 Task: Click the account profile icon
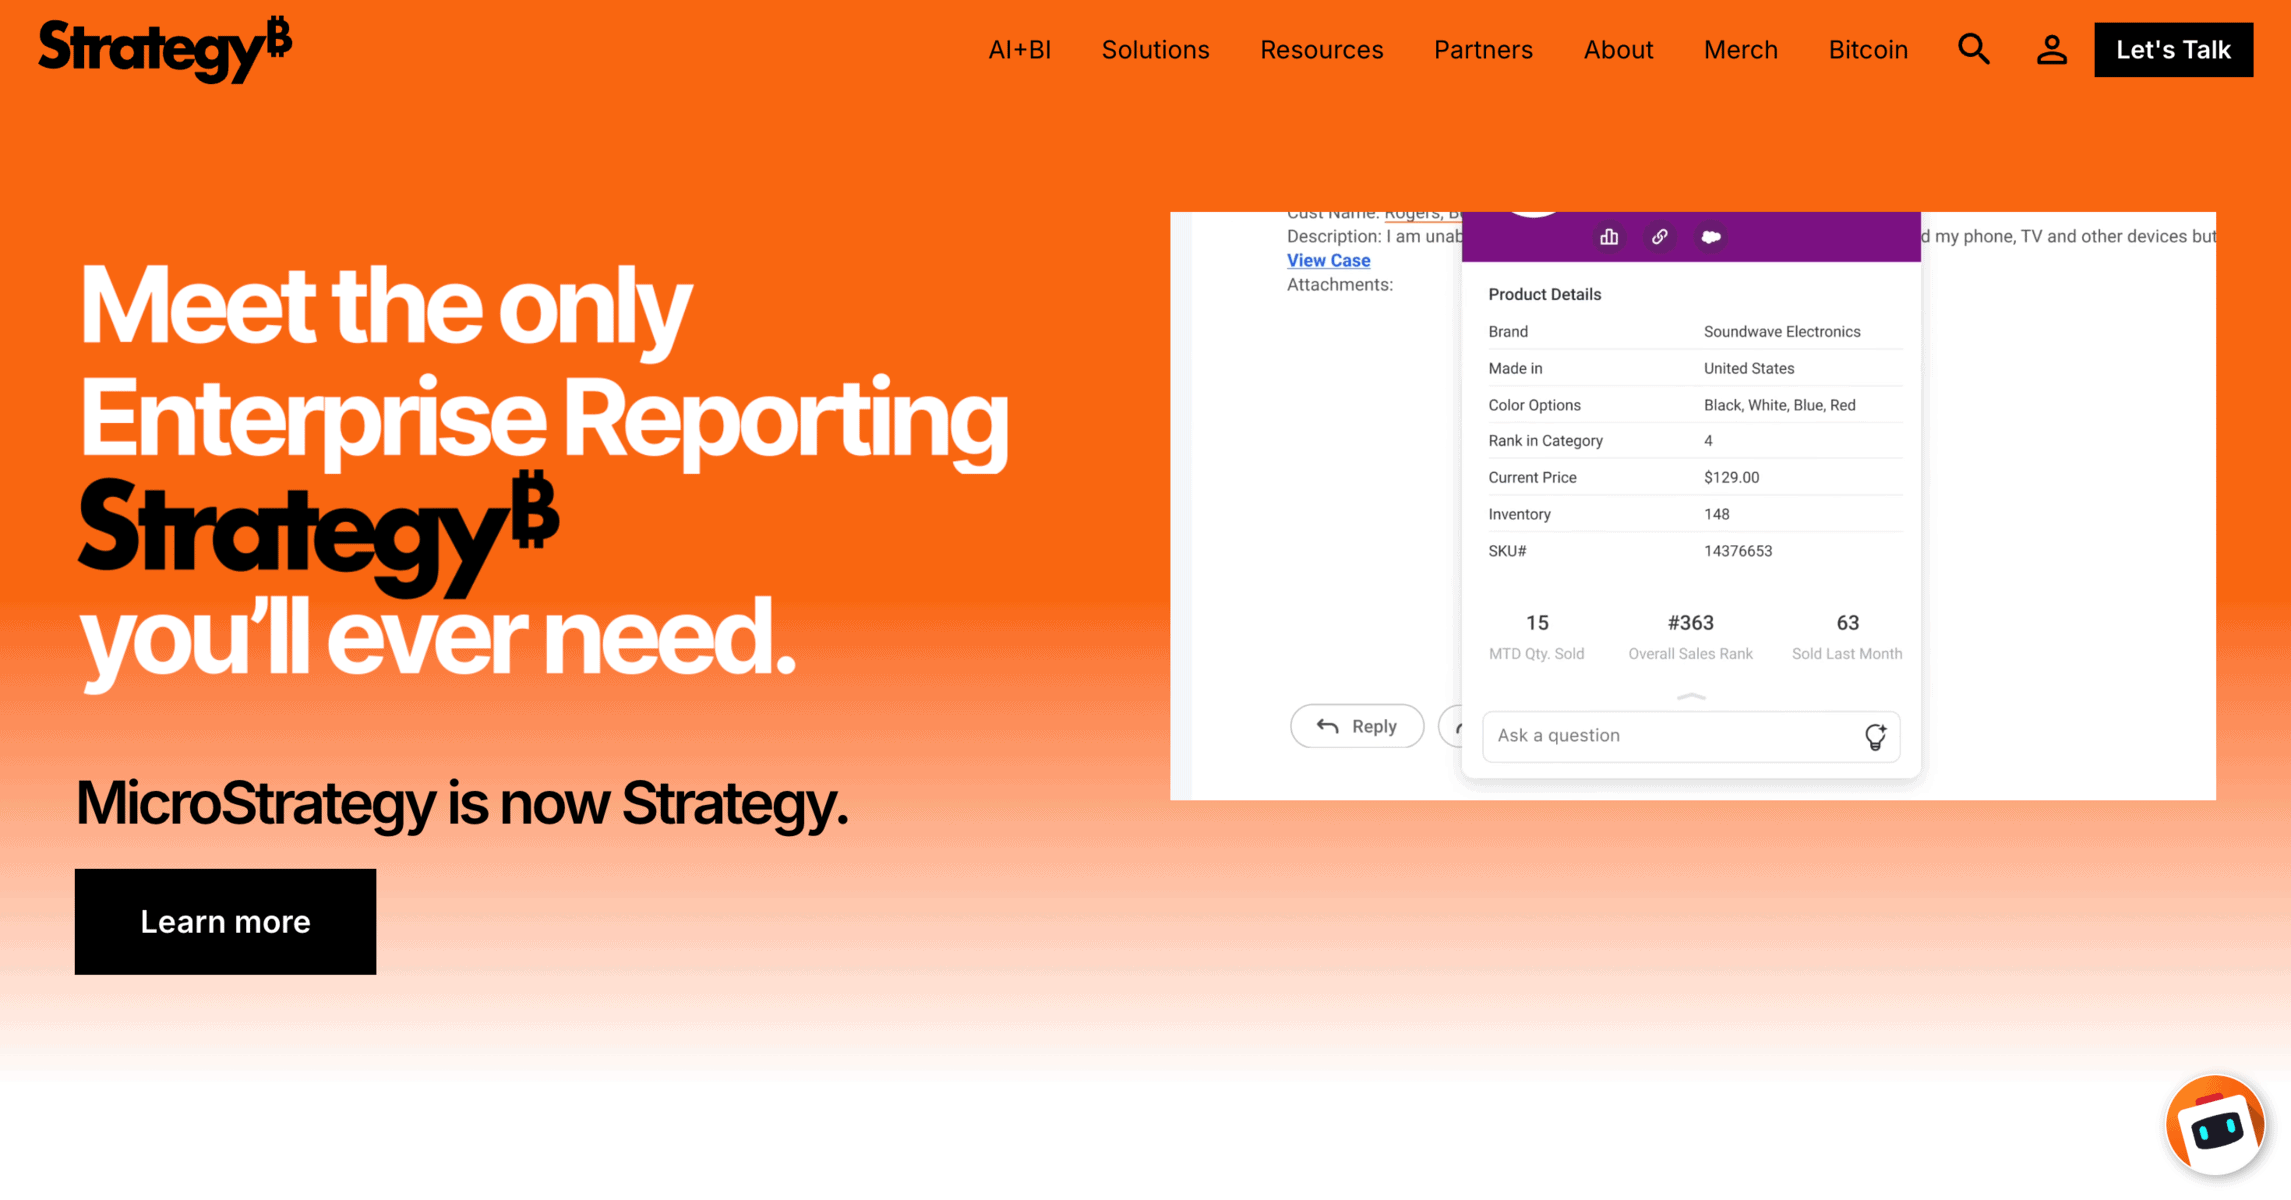[2052, 49]
